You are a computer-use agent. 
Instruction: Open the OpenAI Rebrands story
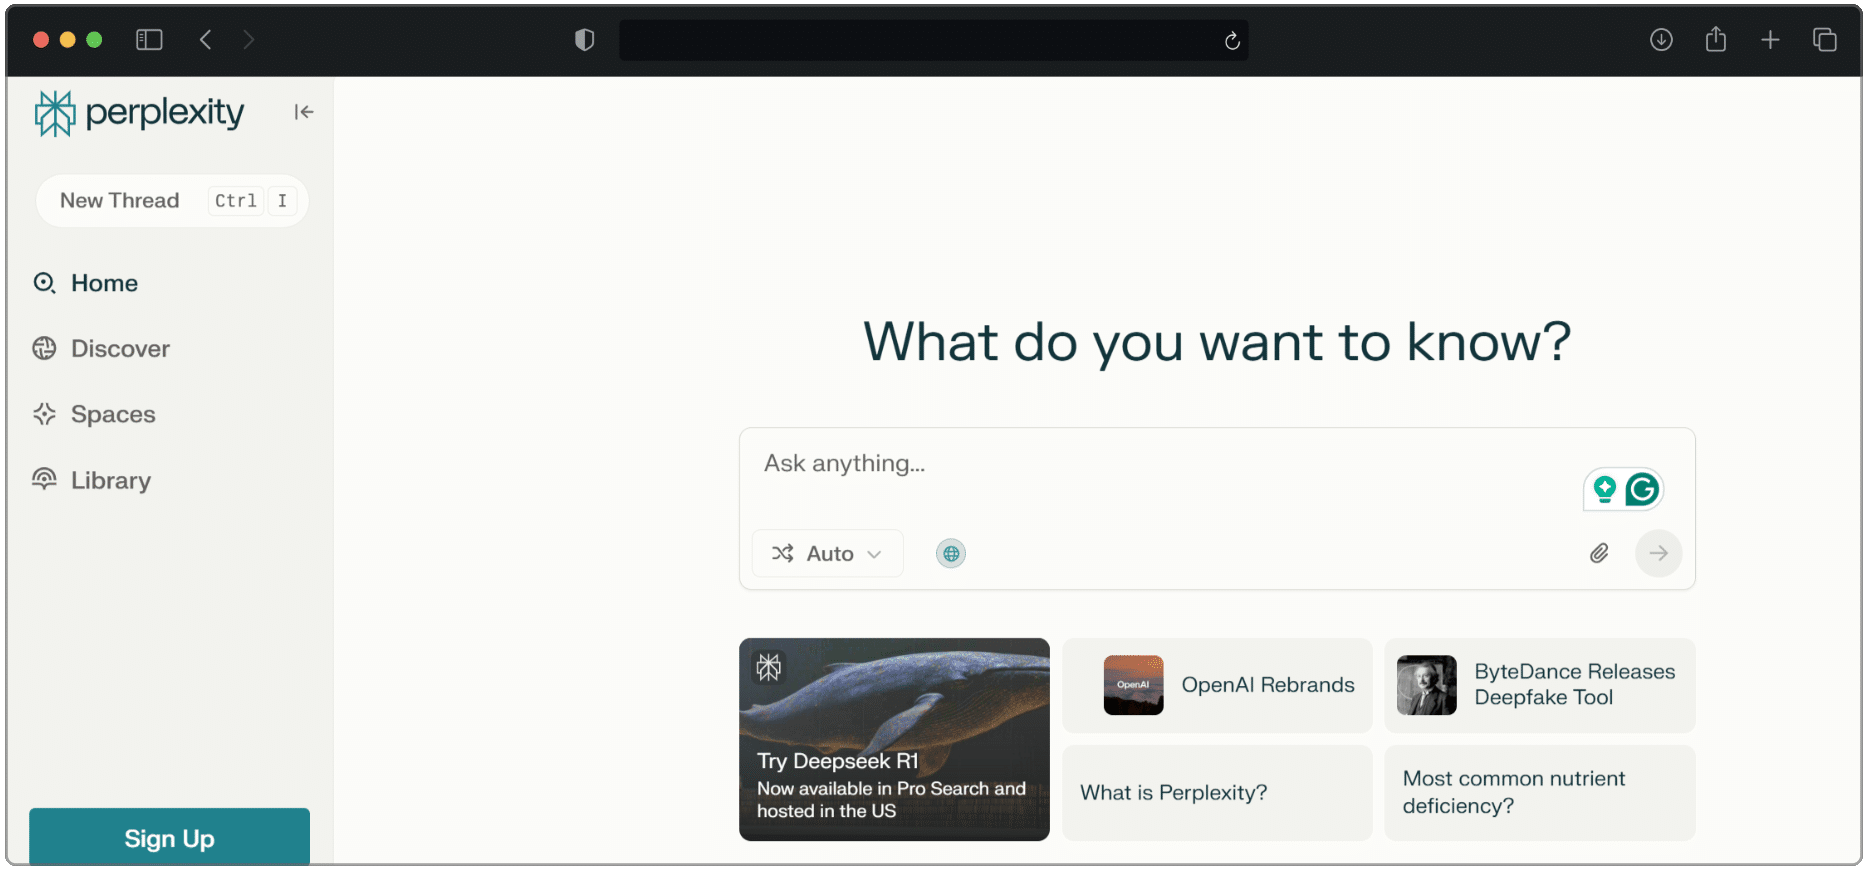tap(1217, 685)
